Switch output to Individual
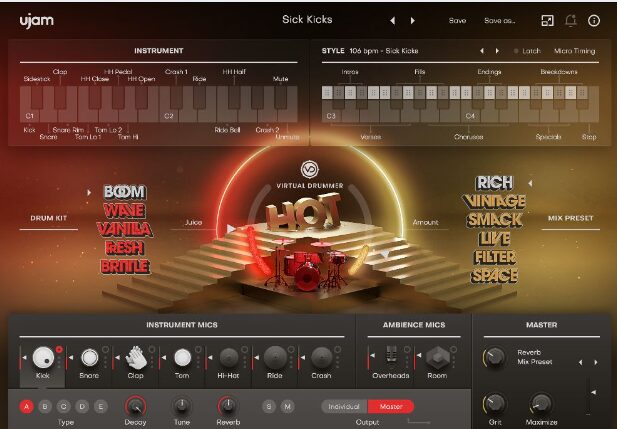This screenshot has width=617, height=429. point(344,406)
